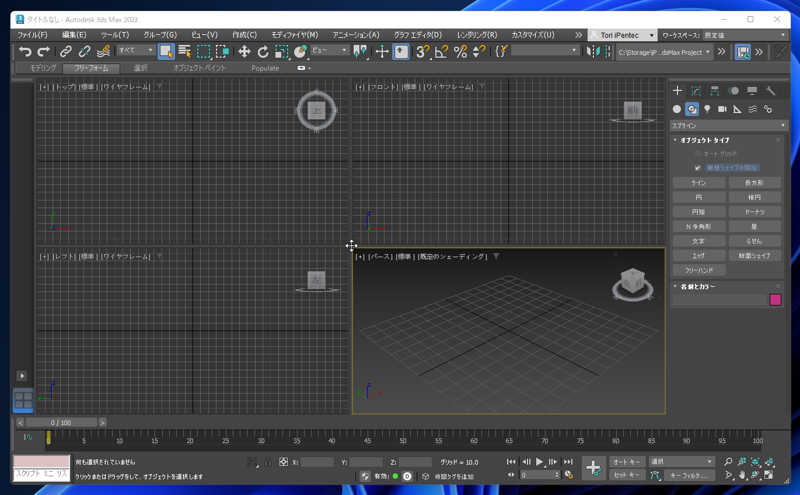
Task: Click the X coordinate input field
Action: pos(317,462)
